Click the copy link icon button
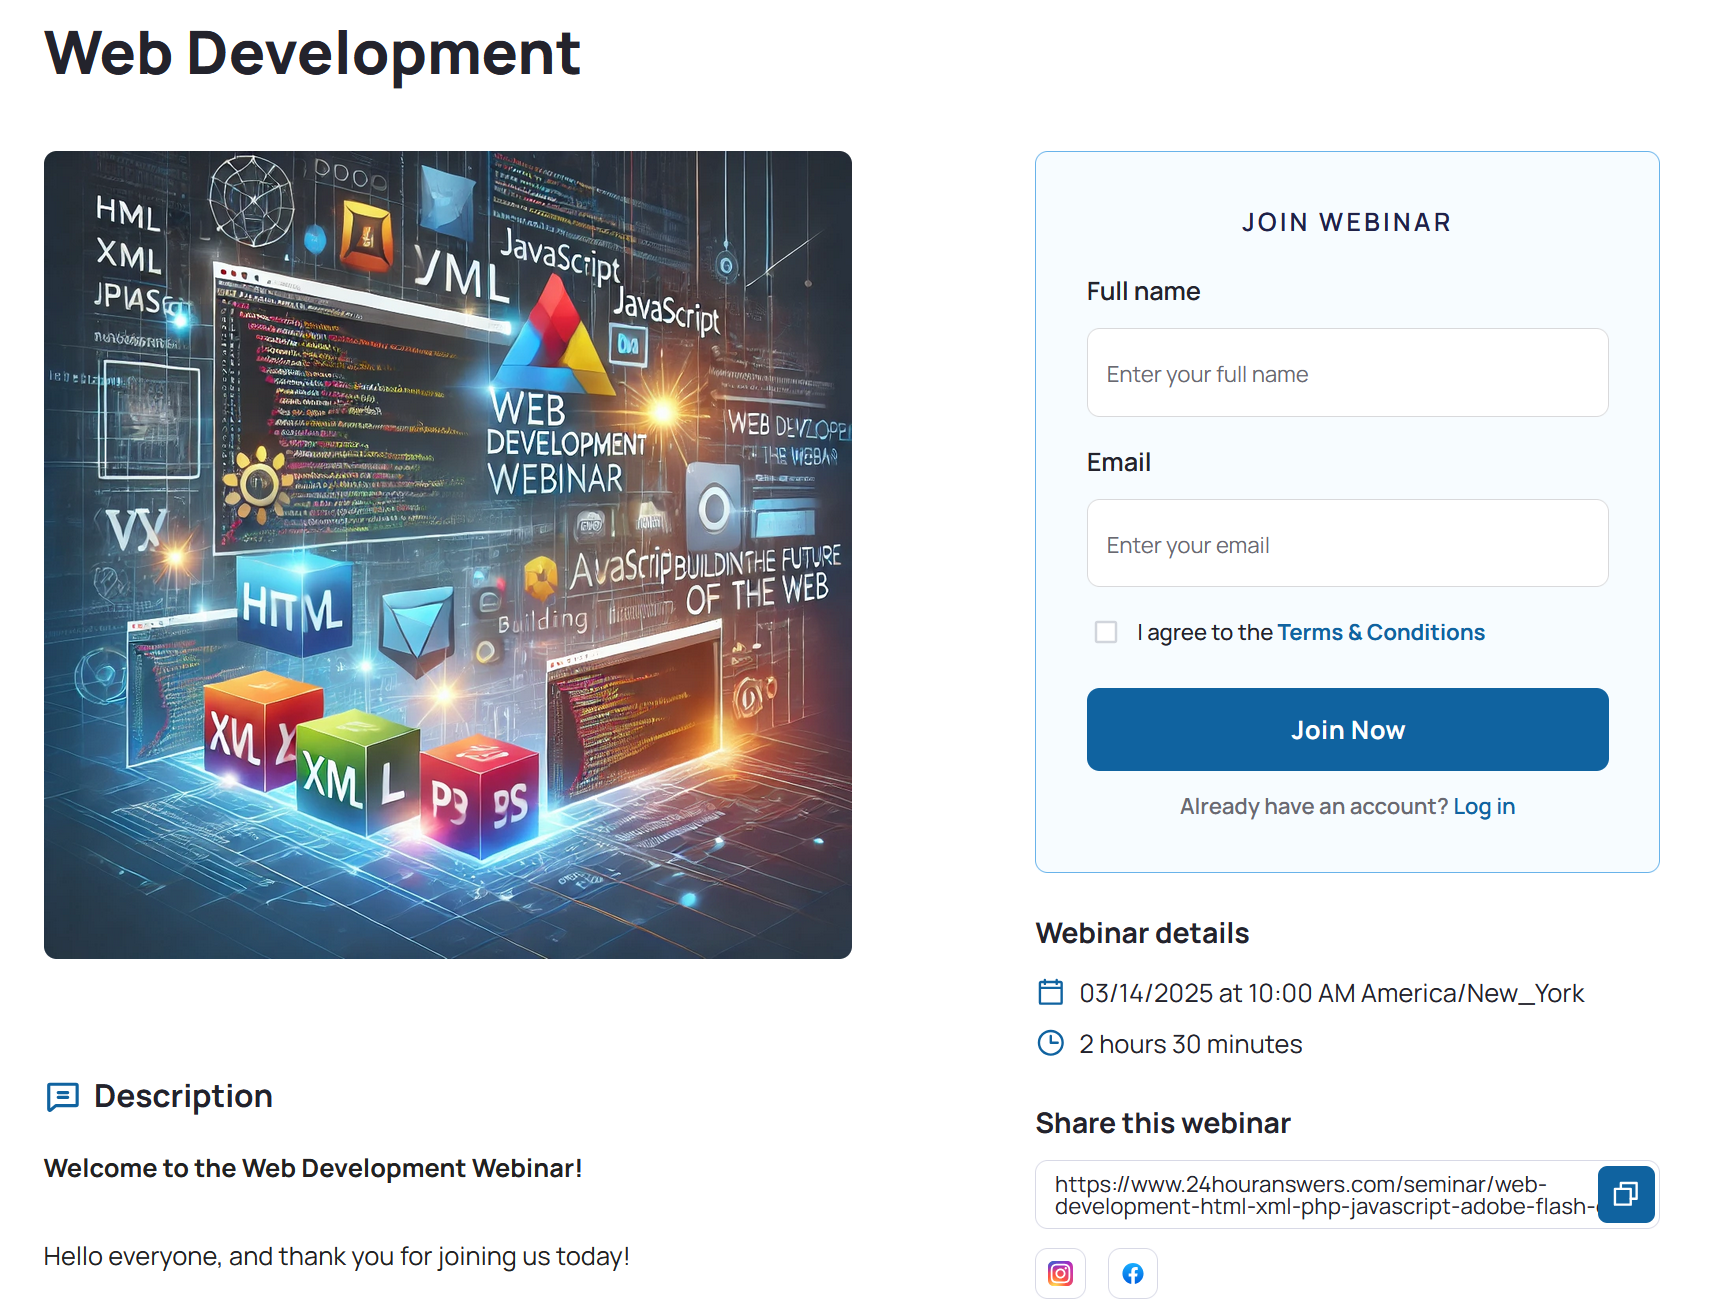This screenshot has height=1305, width=1713. click(1625, 1194)
